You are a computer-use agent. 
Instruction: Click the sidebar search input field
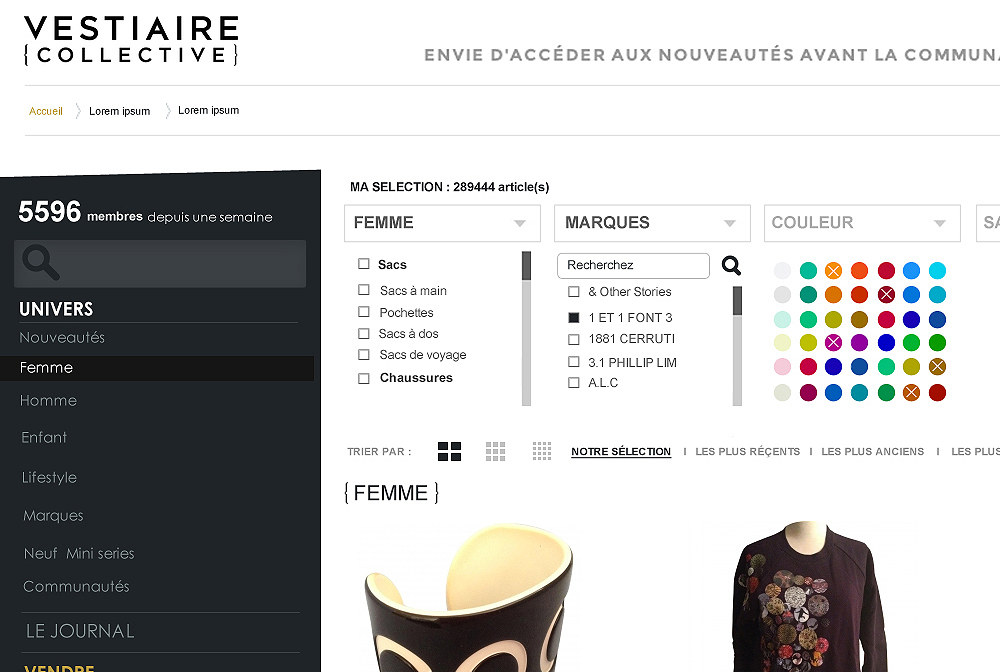160,263
